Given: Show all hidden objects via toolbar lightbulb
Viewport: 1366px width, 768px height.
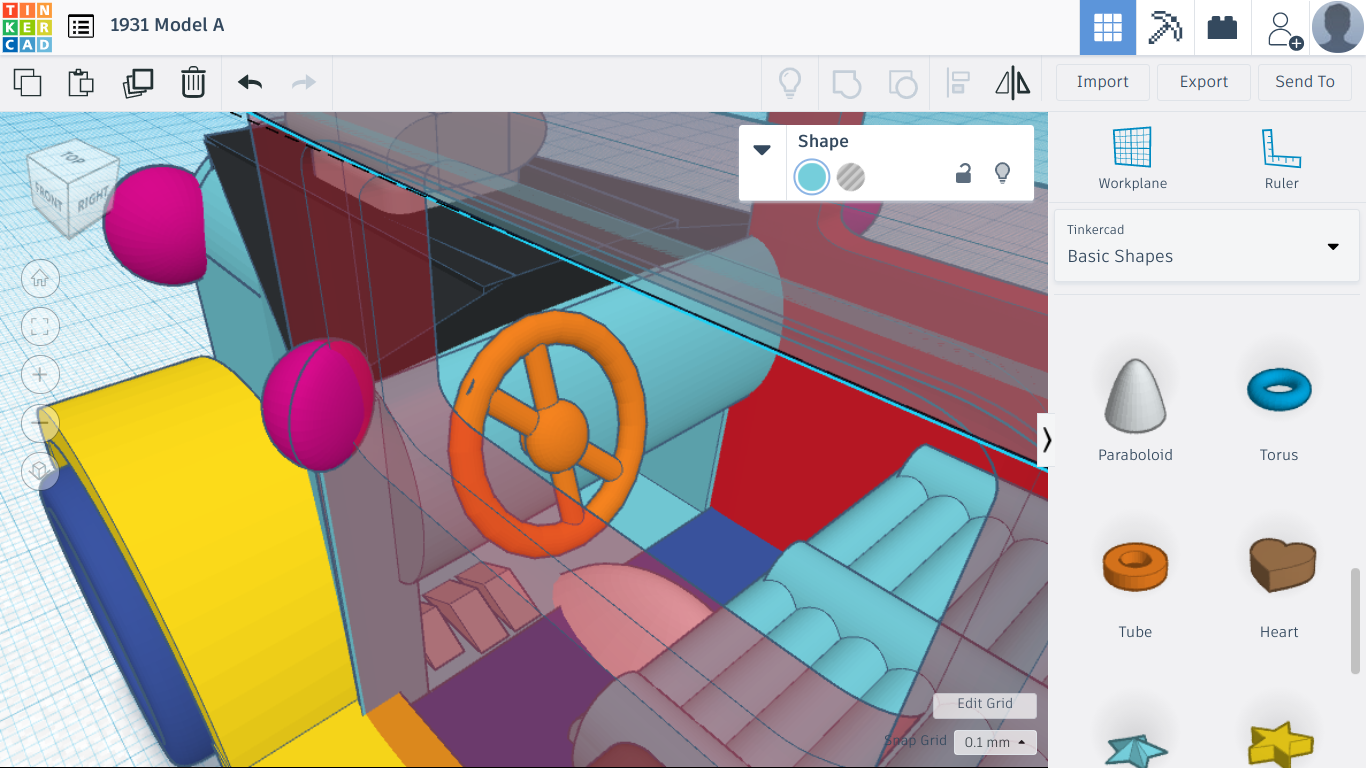Looking at the screenshot, I should click(790, 83).
